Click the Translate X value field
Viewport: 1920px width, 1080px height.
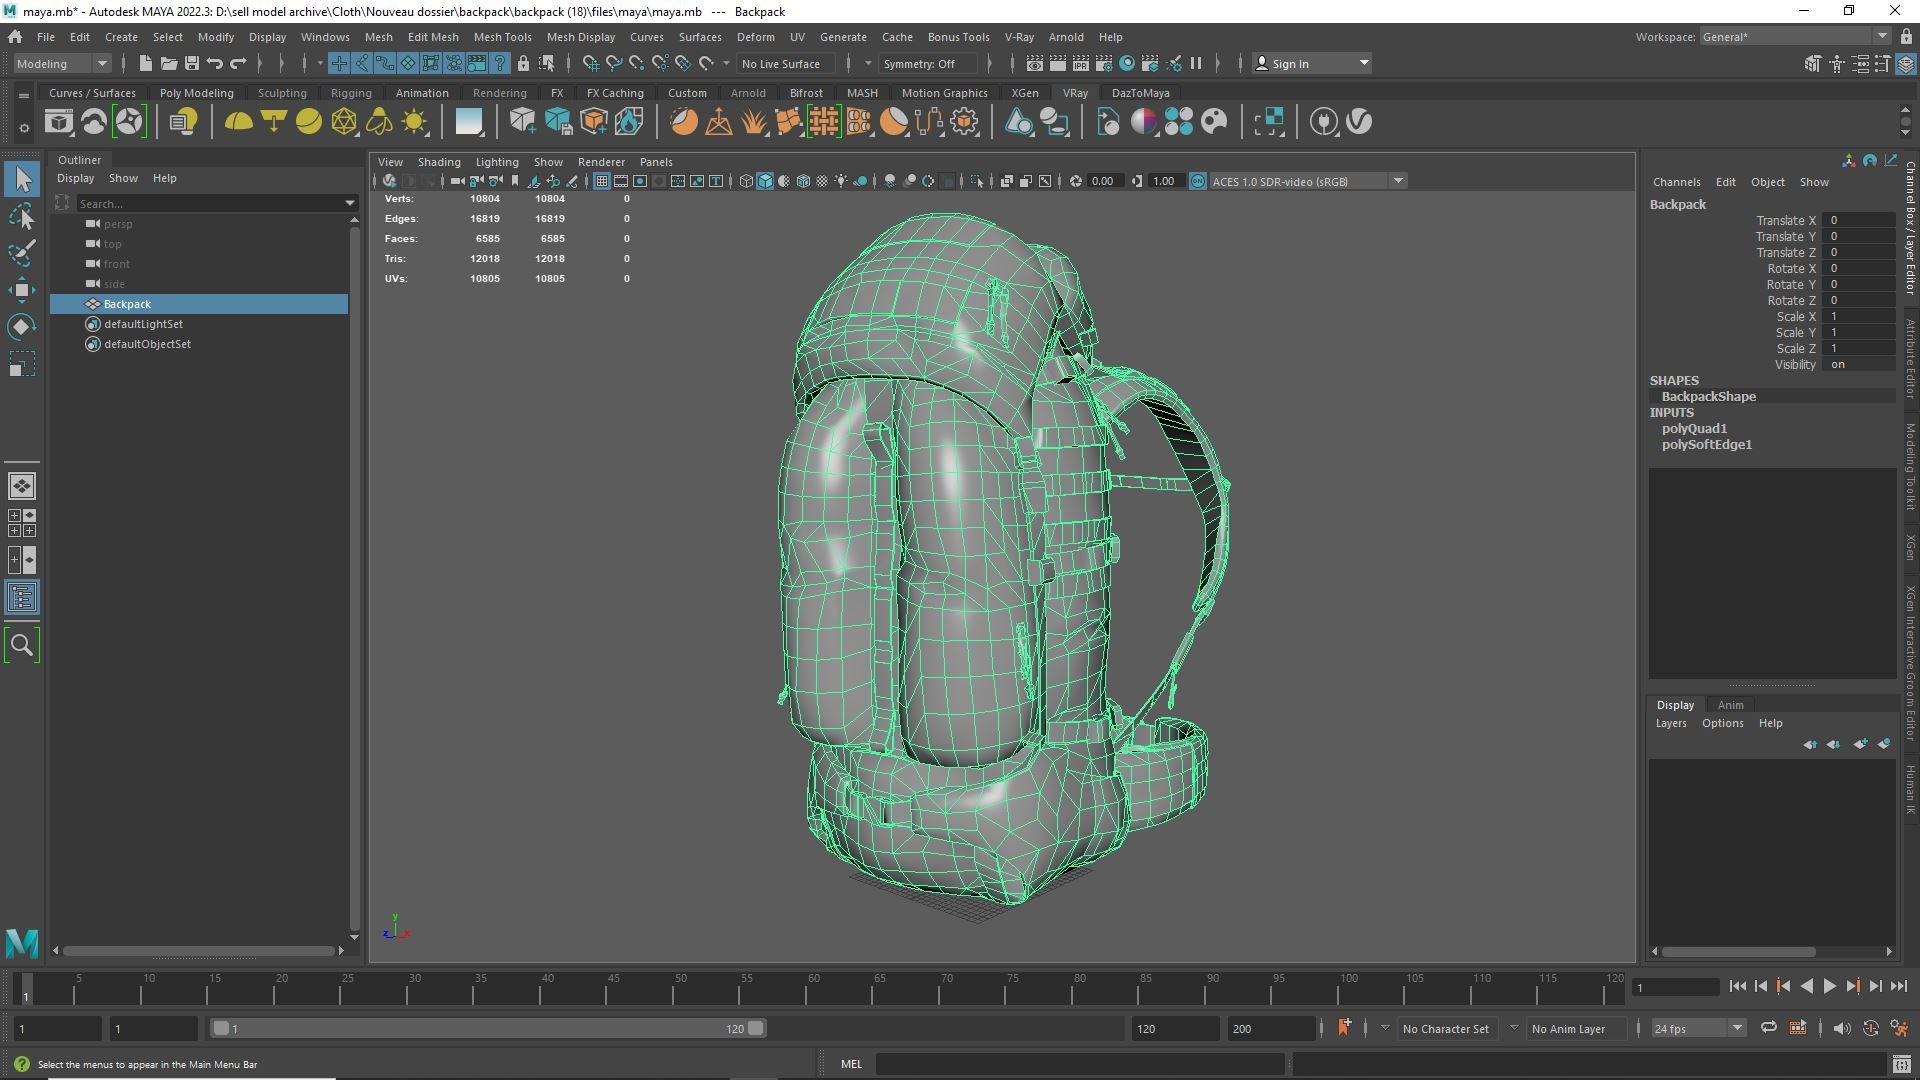coord(1858,220)
